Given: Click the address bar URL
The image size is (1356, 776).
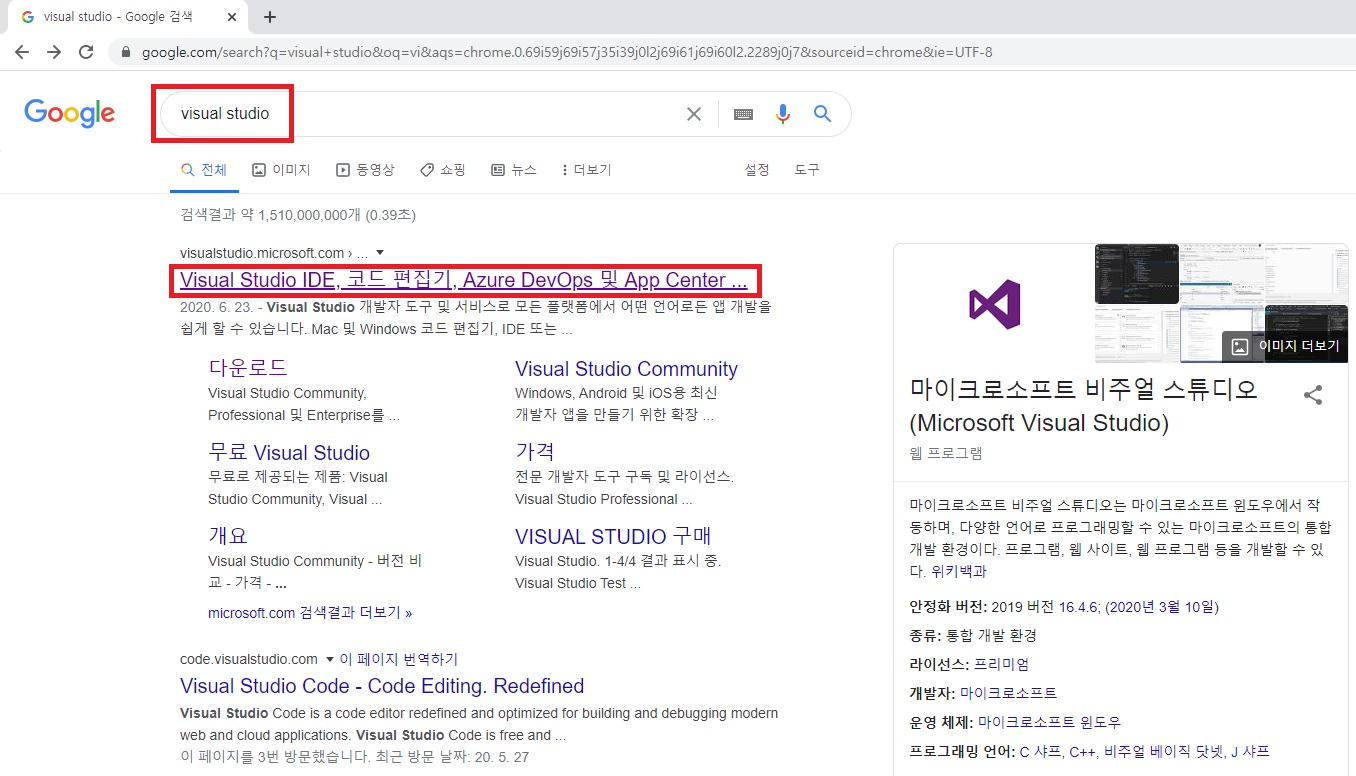Looking at the screenshot, I should pos(567,52).
